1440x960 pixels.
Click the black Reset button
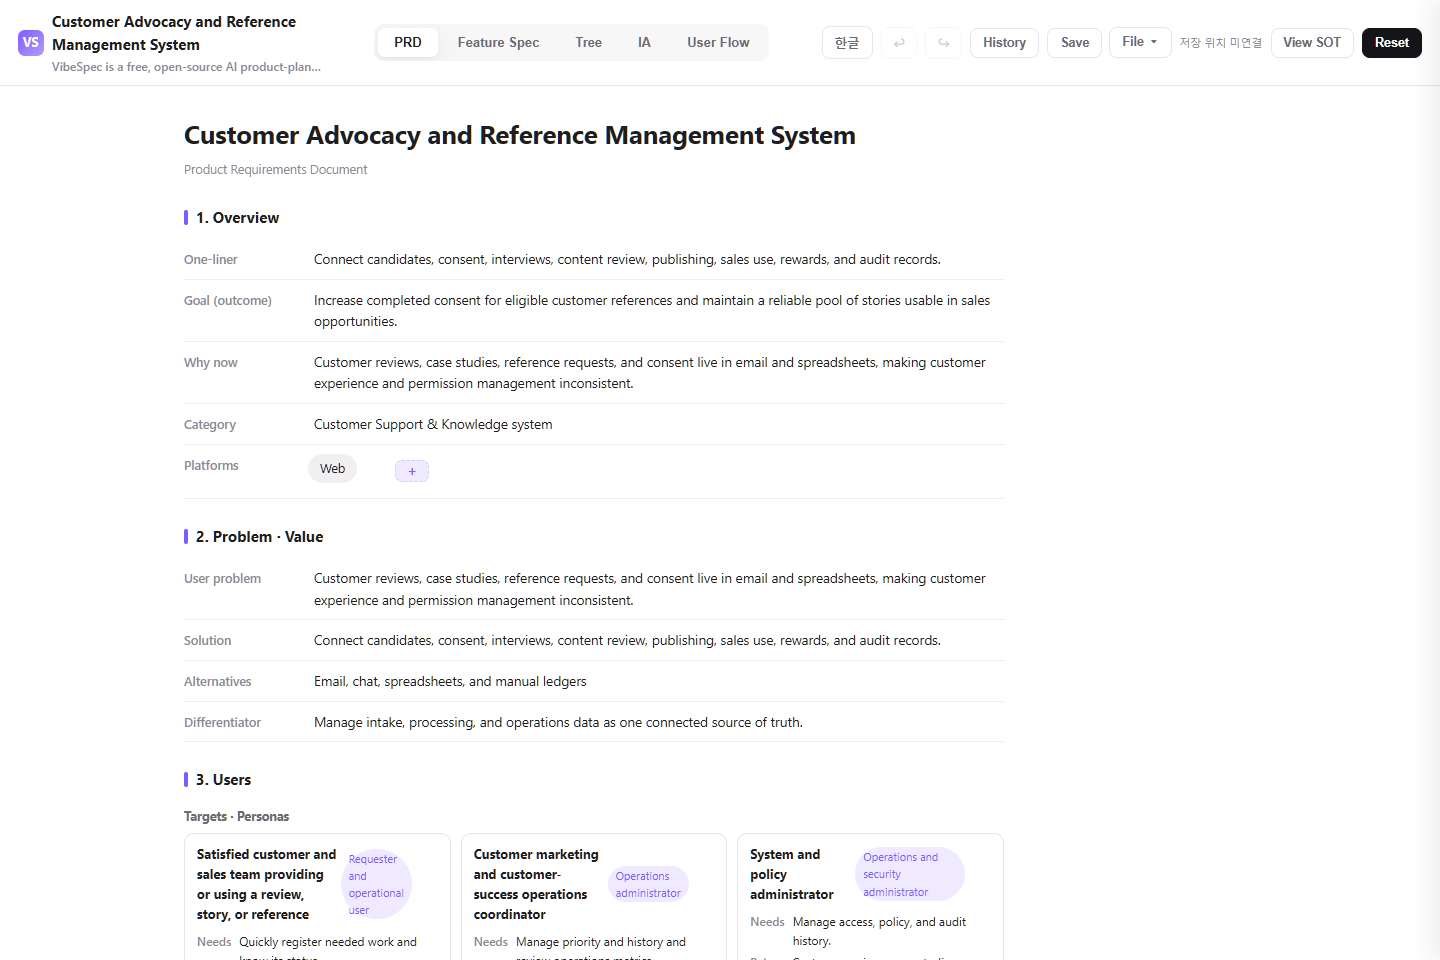[1392, 43]
